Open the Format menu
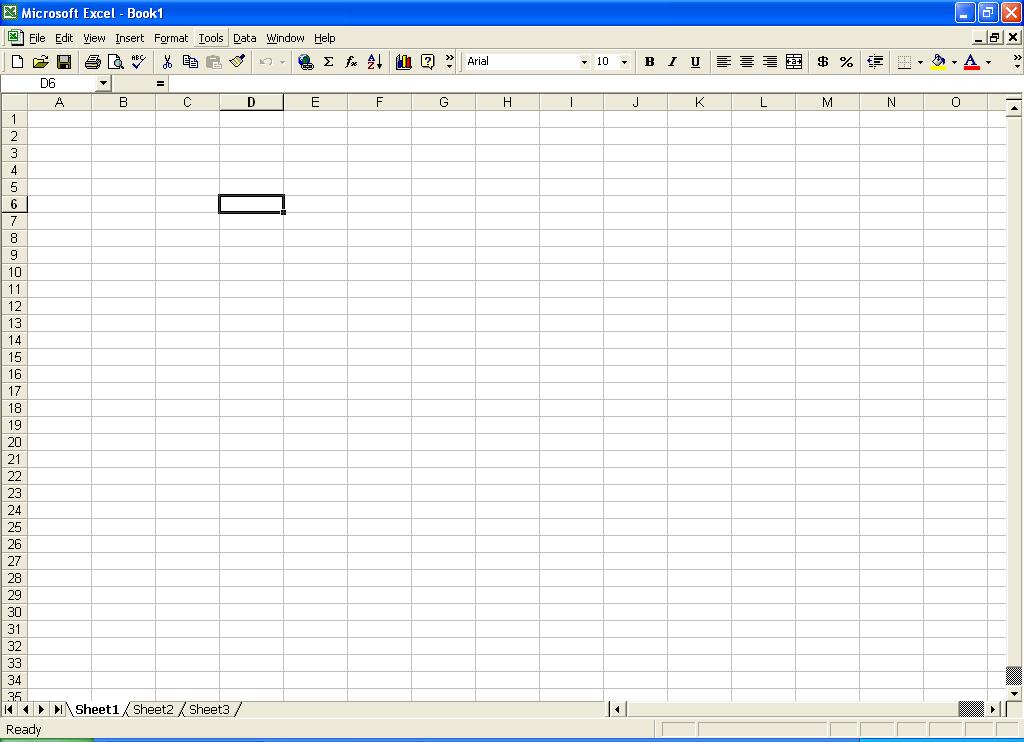The height and width of the screenshot is (742, 1024). (x=170, y=38)
